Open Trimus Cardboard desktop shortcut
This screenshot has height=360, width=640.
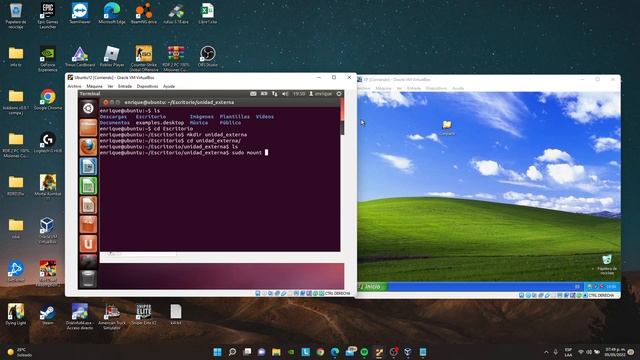pos(80,56)
